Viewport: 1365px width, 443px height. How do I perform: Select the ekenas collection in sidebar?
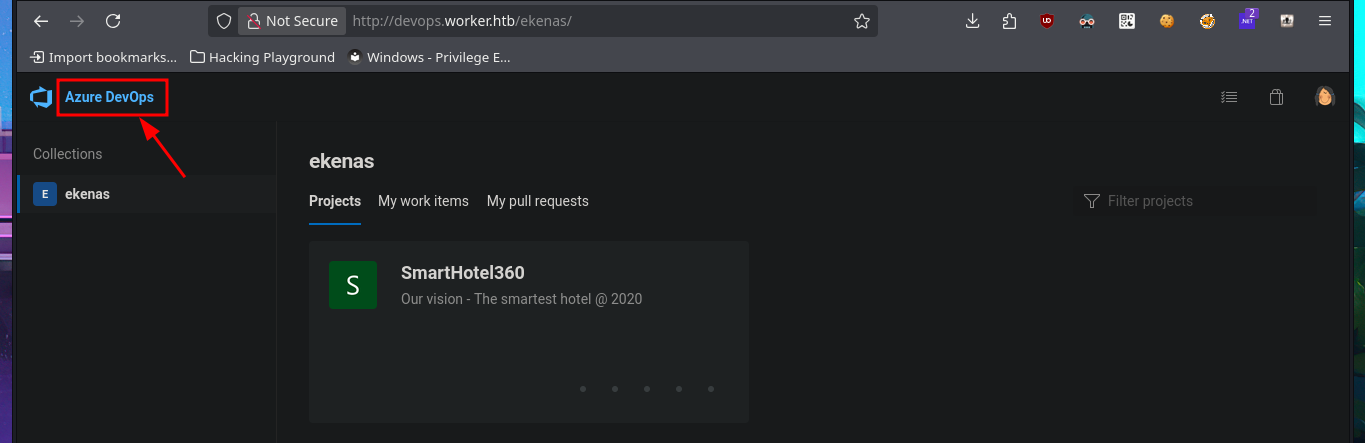point(87,194)
